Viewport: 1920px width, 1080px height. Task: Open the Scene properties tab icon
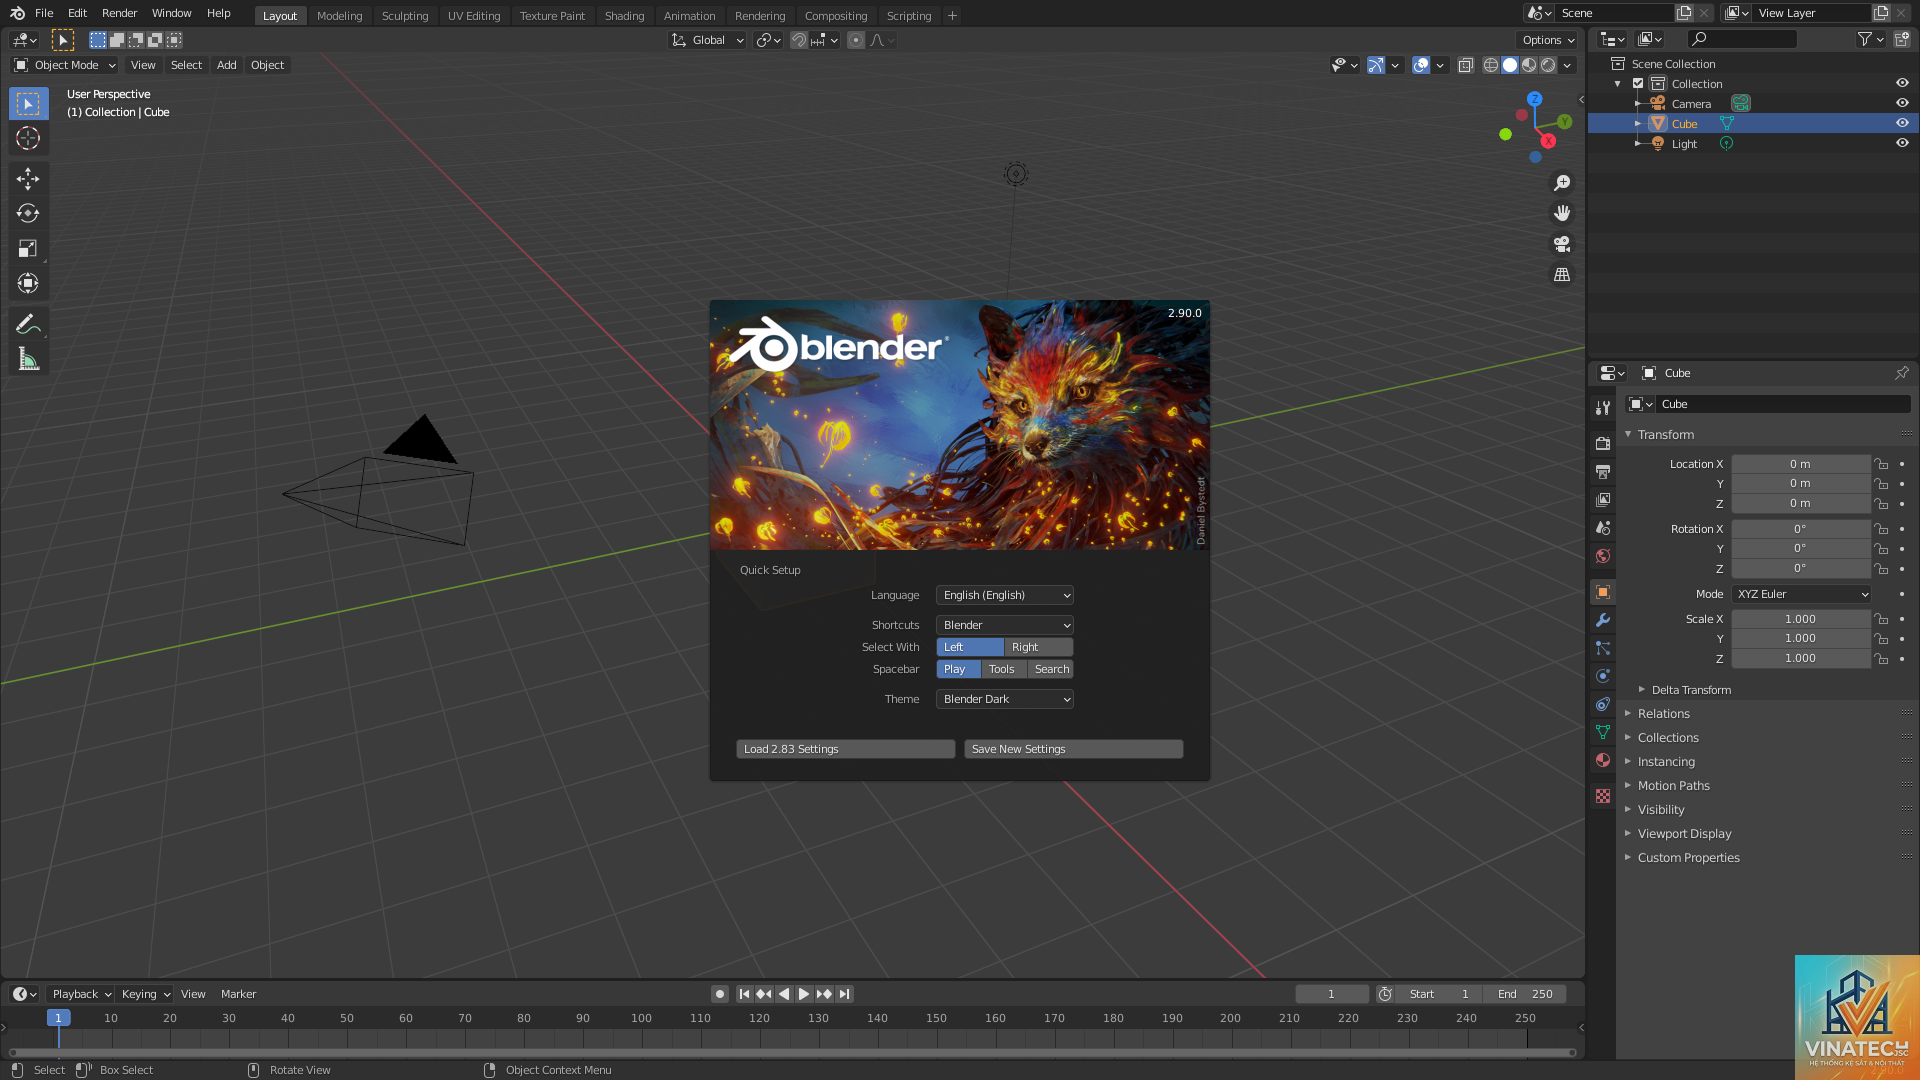click(x=1603, y=527)
